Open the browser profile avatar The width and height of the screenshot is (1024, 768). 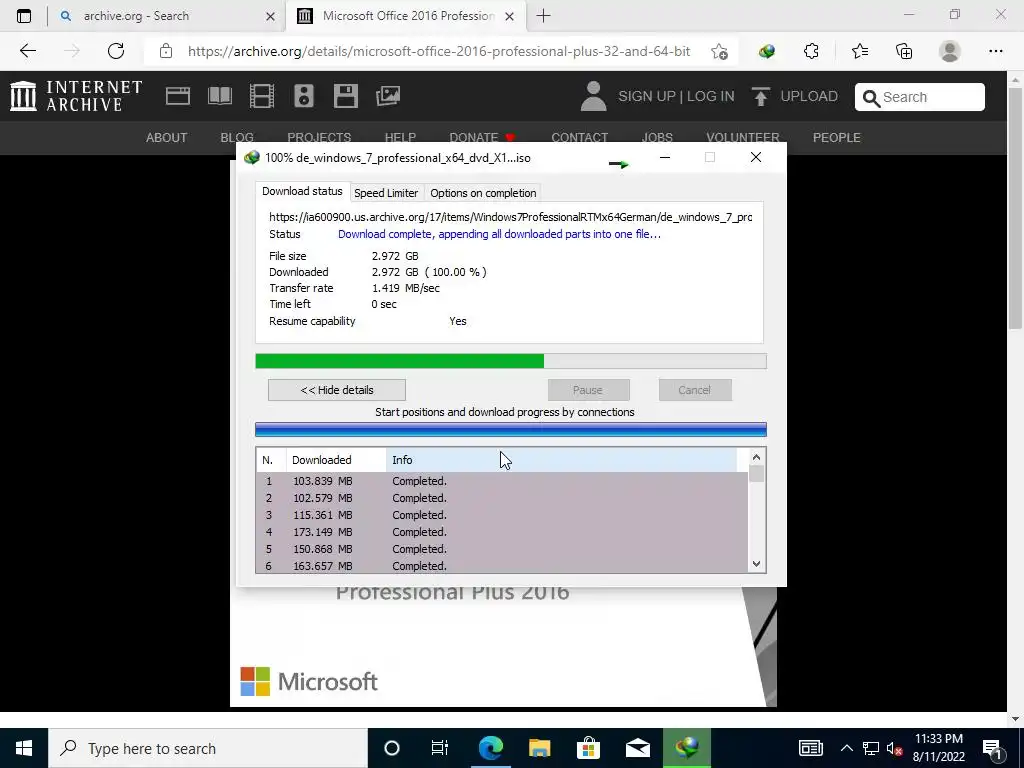click(950, 51)
